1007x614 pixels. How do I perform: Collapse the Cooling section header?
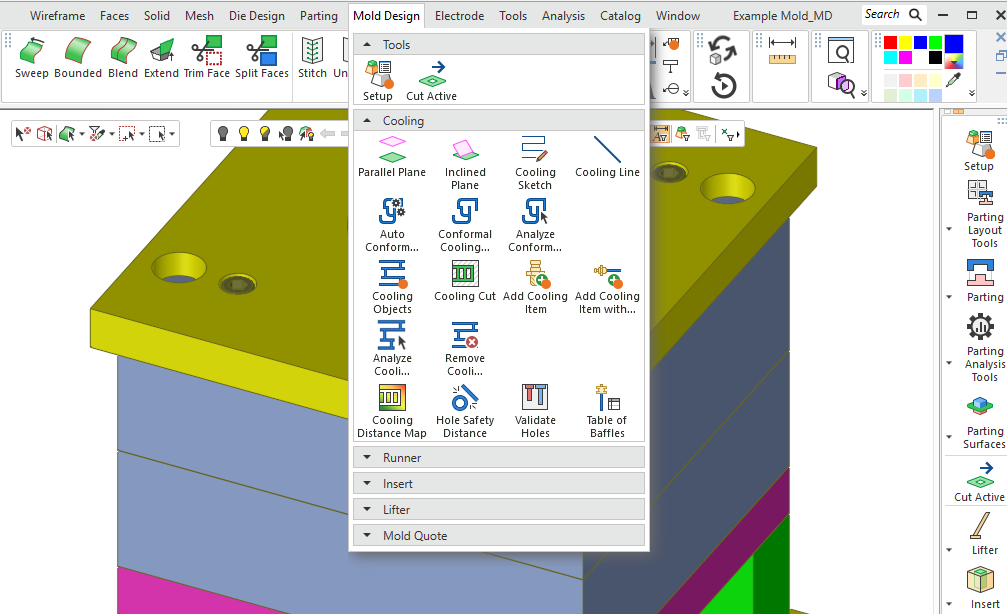[x=499, y=121]
